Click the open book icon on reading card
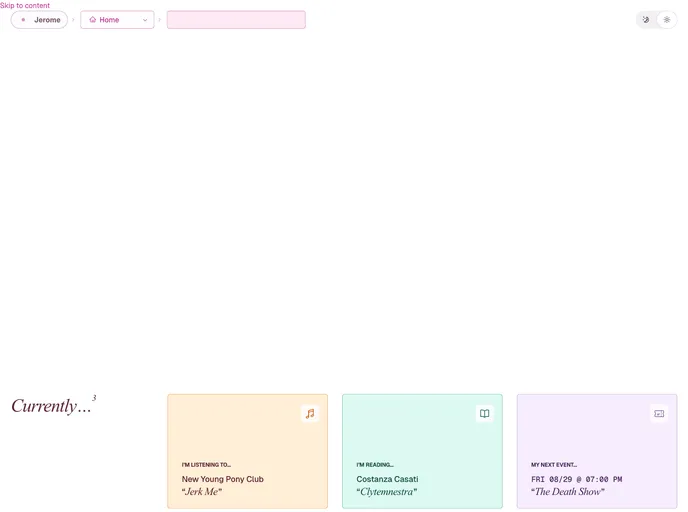 tap(484, 413)
